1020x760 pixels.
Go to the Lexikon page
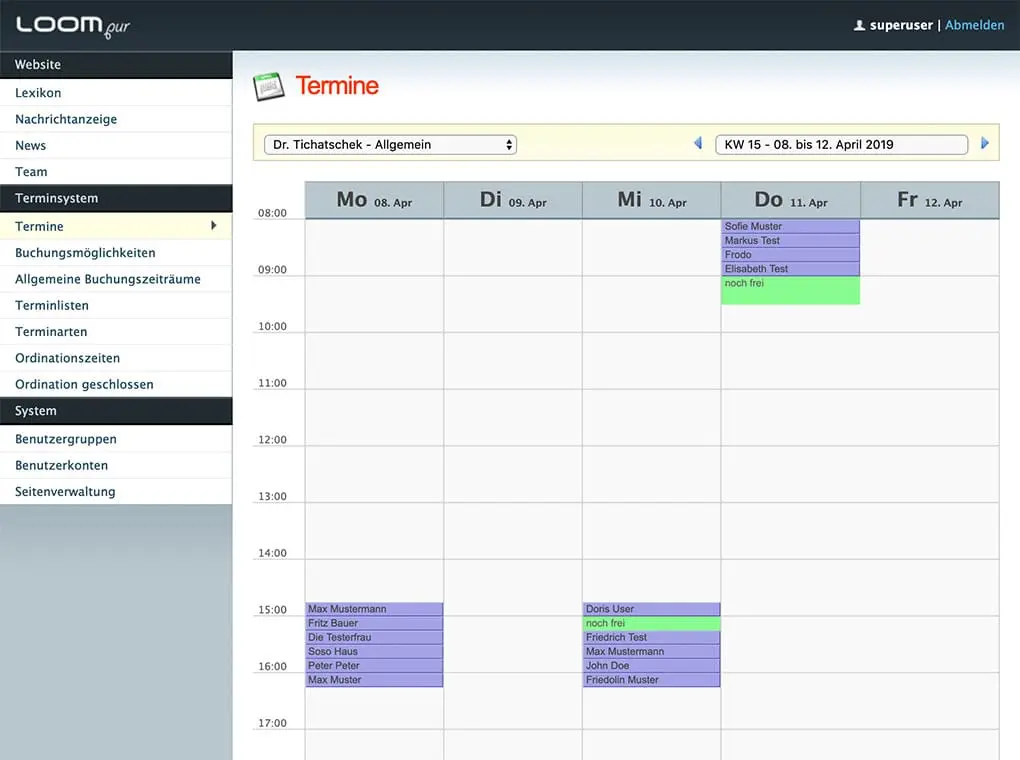pyautogui.click(x=38, y=93)
